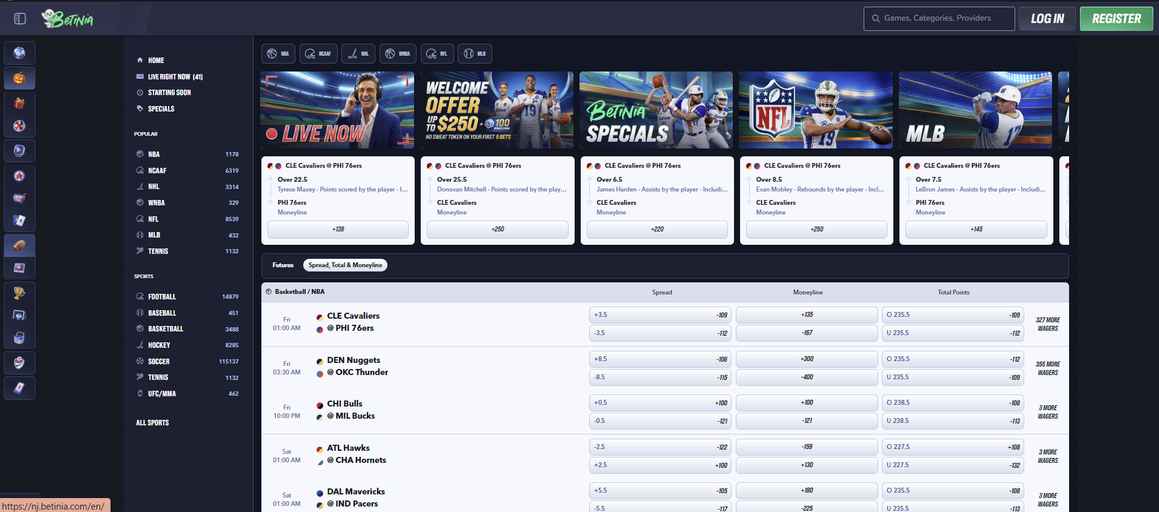The width and height of the screenshot is (1159, 512).
Task: Open WNBA under Popular list
Action: click(188, 202)
